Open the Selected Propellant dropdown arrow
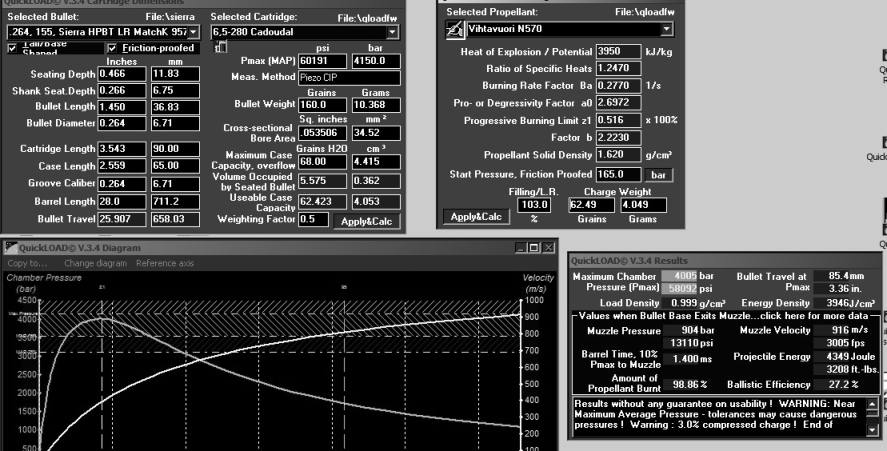This screenshot has width=887, height=451. pos(666,29)
